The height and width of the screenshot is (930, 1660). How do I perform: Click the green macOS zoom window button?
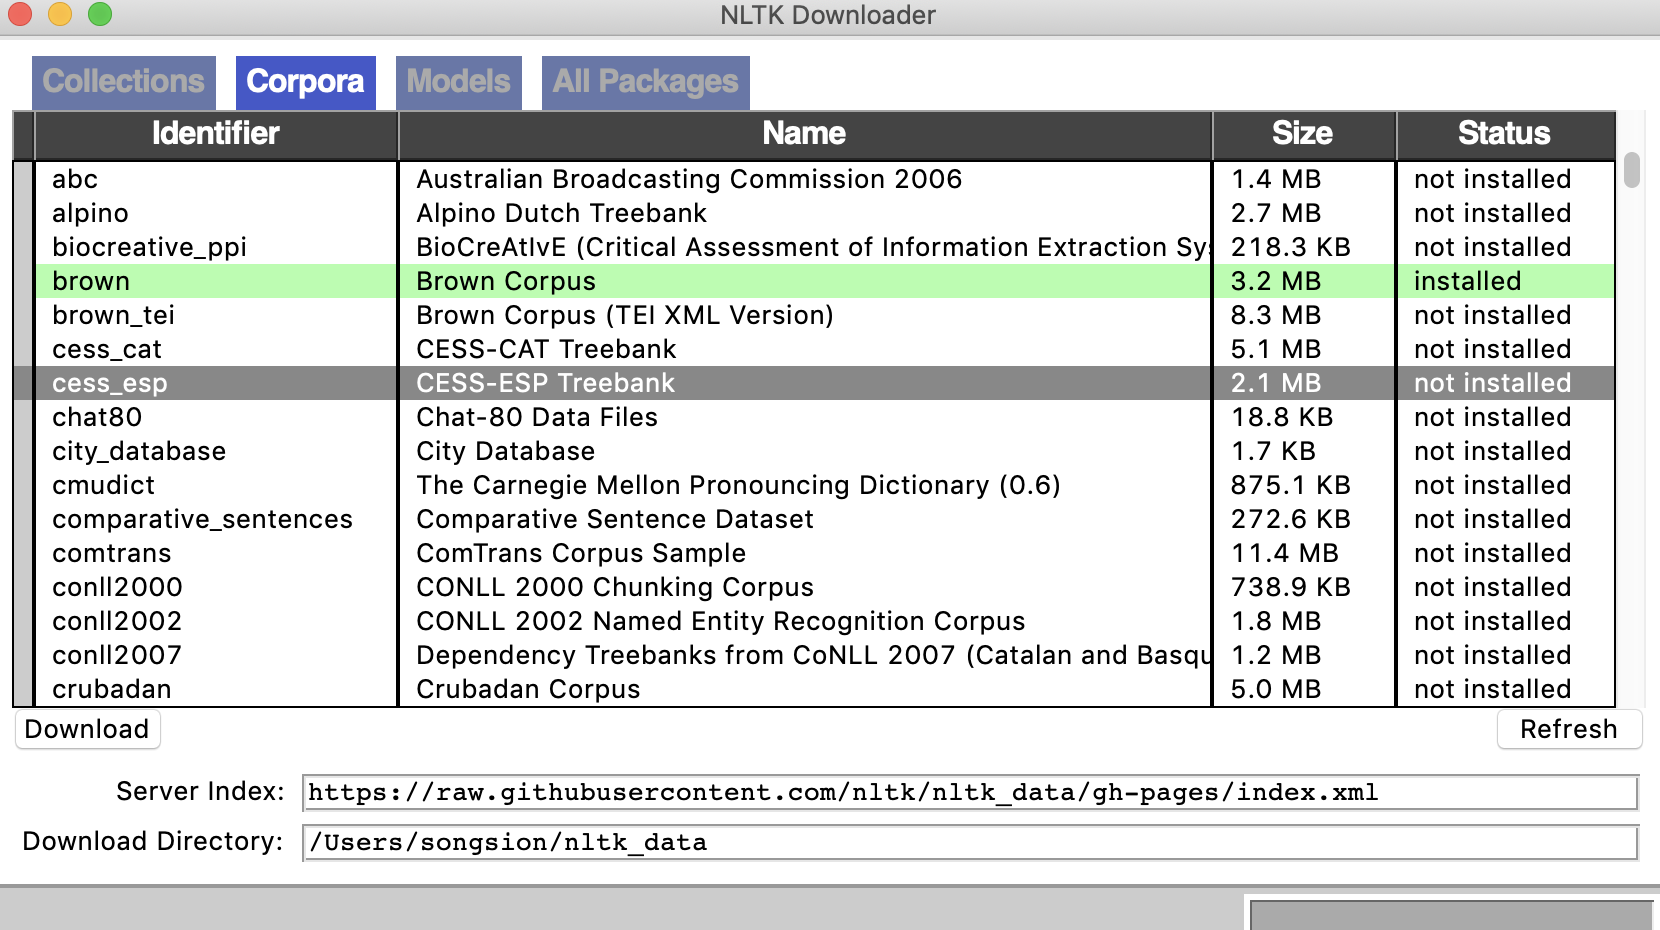click(100, 14)
